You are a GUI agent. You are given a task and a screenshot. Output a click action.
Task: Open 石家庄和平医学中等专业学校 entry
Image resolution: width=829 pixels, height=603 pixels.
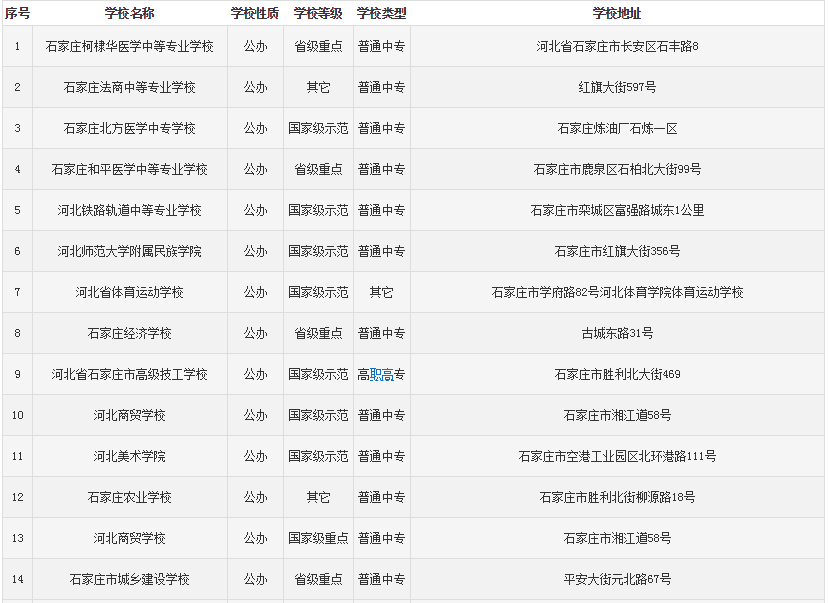point(130,170)
